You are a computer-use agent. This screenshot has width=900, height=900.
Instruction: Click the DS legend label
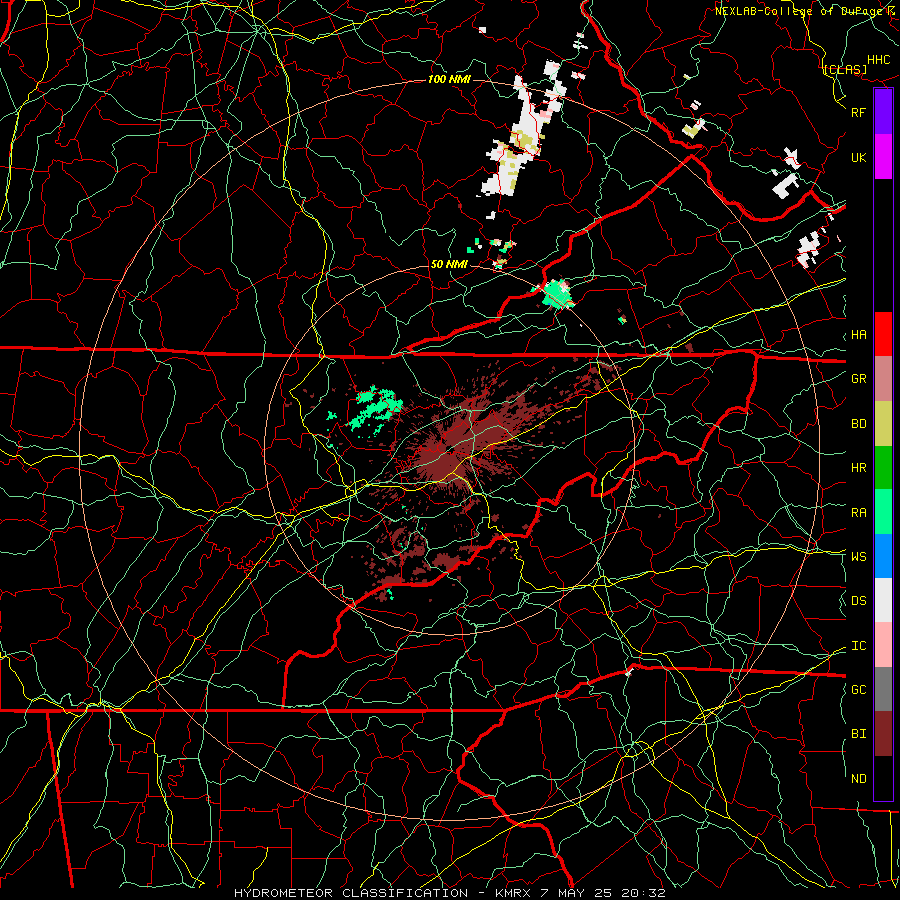click(859, 600)
